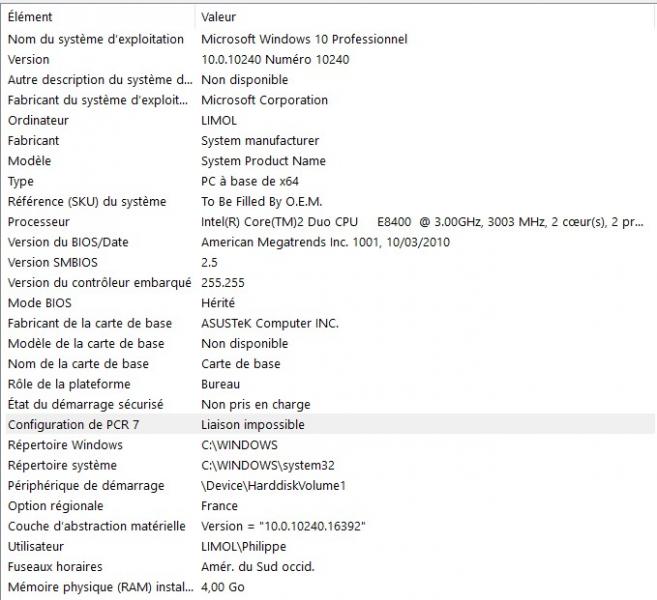657x600 pixels.
Task: Select path value "C:\WINDOWS\system32"
Action: 268,465
